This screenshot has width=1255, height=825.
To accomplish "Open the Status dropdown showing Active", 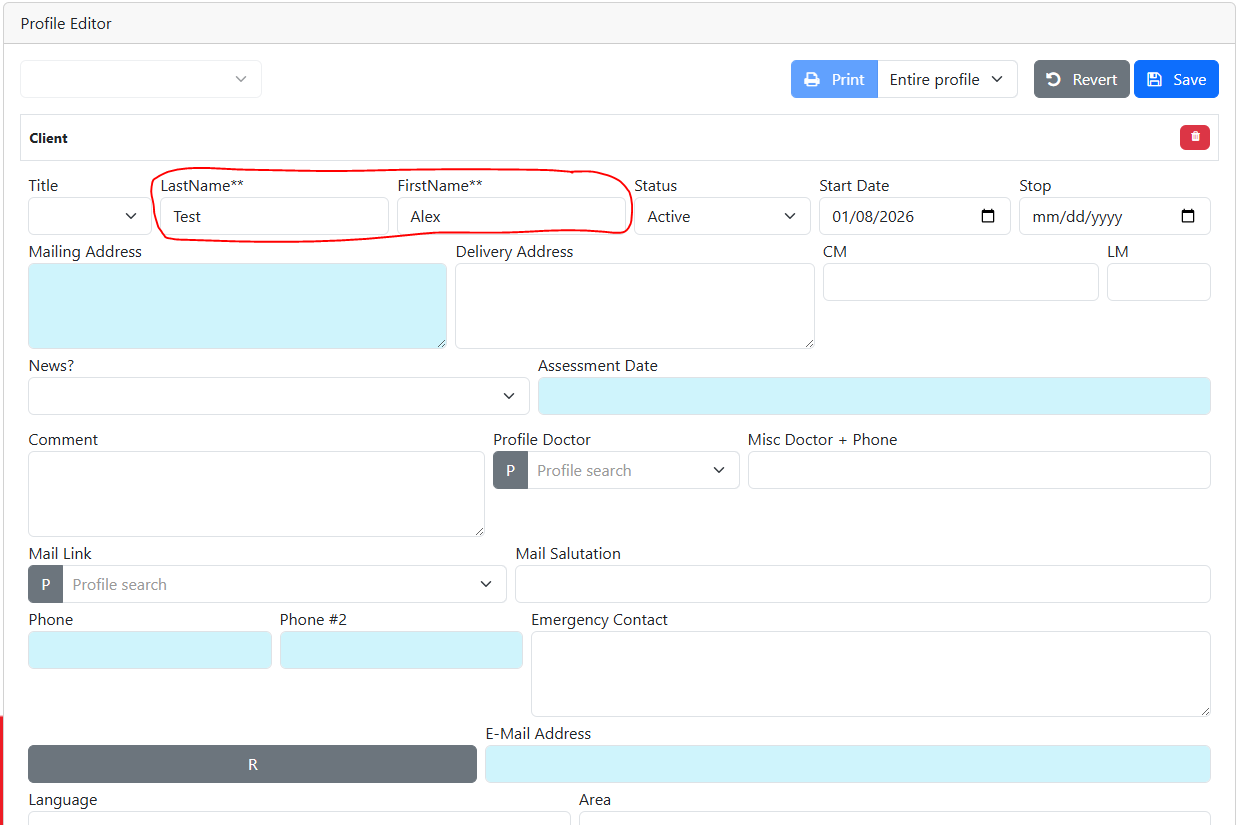I will [722, 216].
